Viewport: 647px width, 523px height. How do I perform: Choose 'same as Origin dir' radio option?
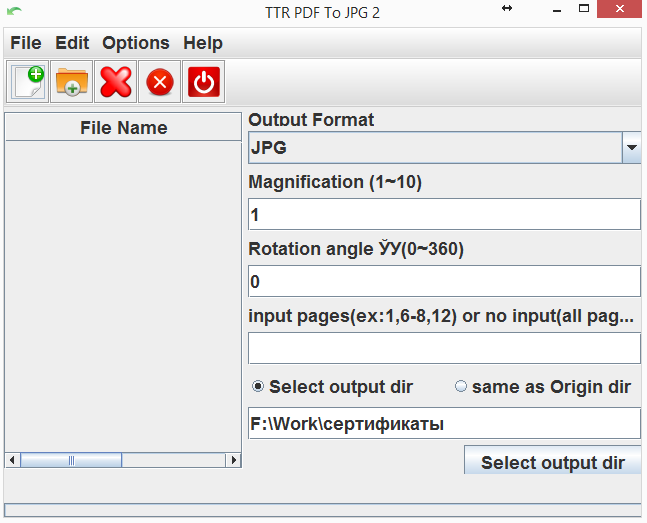(461, 387)
